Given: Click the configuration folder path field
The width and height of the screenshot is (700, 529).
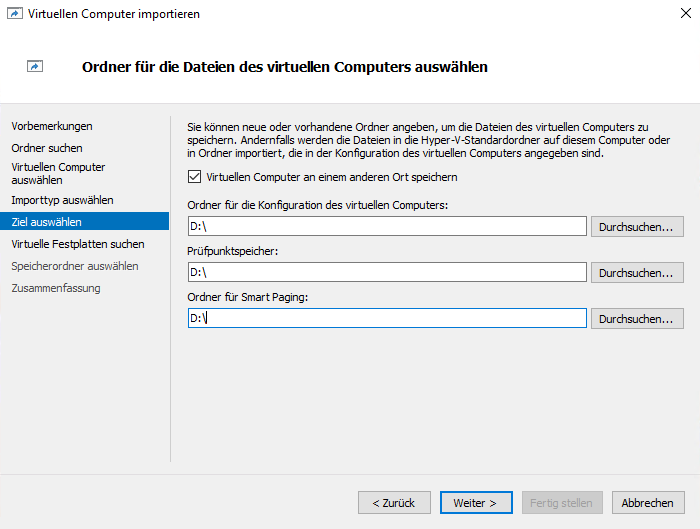Looking at the screenshot, I should click(x=386, y=227).
